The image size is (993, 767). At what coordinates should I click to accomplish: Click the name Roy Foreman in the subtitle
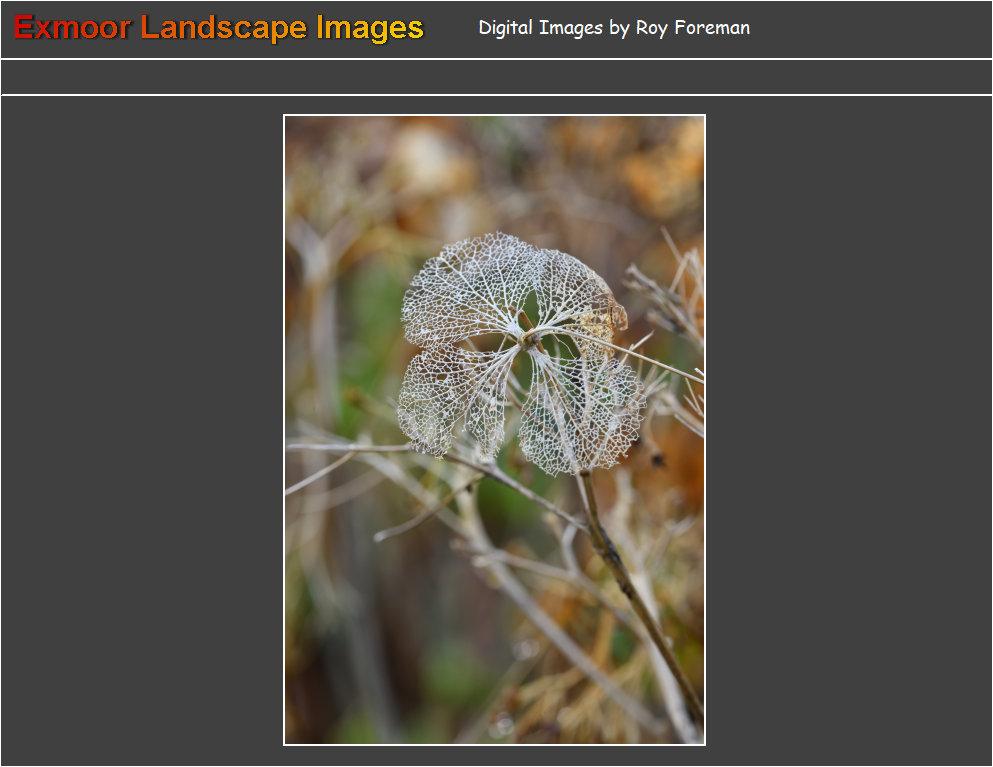[692, 28]
